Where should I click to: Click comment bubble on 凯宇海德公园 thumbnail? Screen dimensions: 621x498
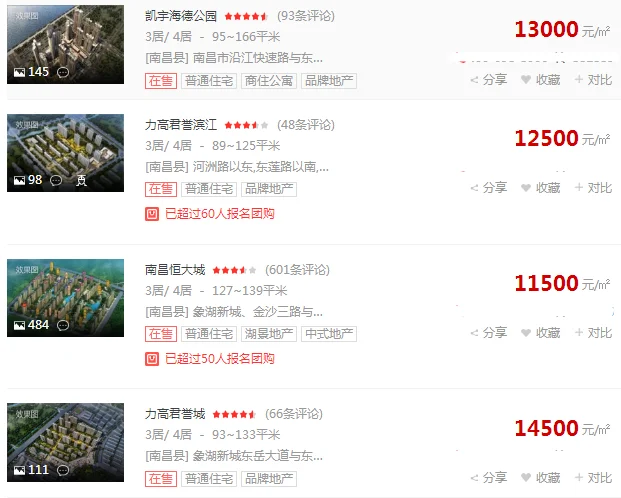coord(63,73)
